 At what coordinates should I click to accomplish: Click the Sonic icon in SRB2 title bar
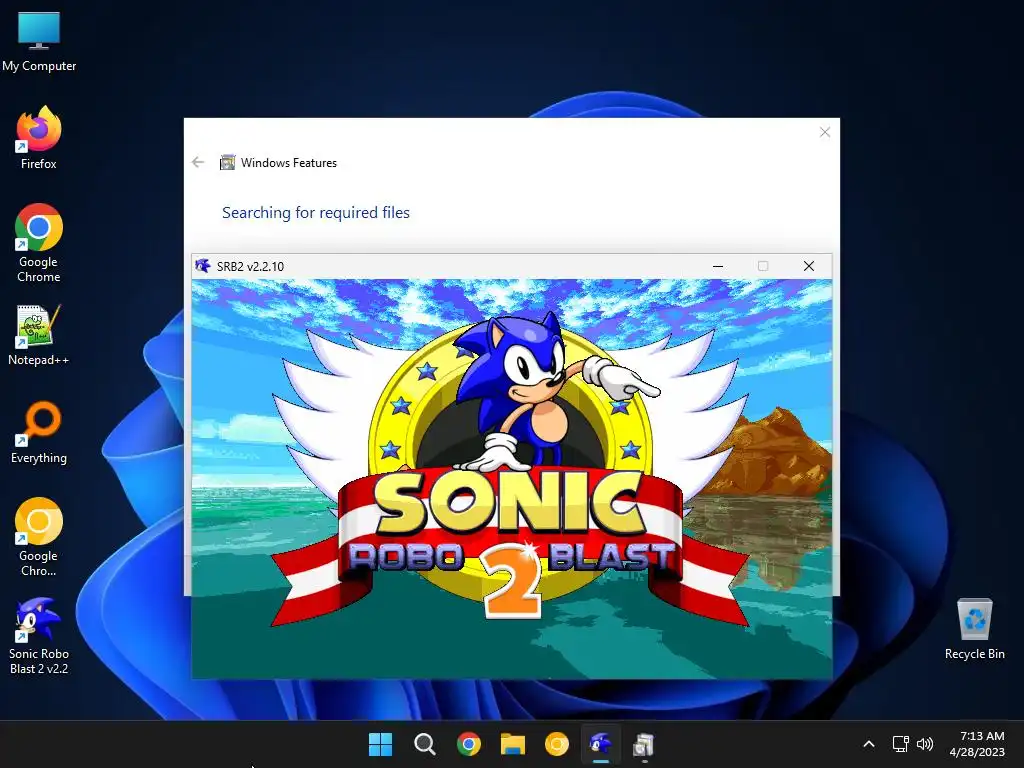pyautogui.click(x=202, y=266)
